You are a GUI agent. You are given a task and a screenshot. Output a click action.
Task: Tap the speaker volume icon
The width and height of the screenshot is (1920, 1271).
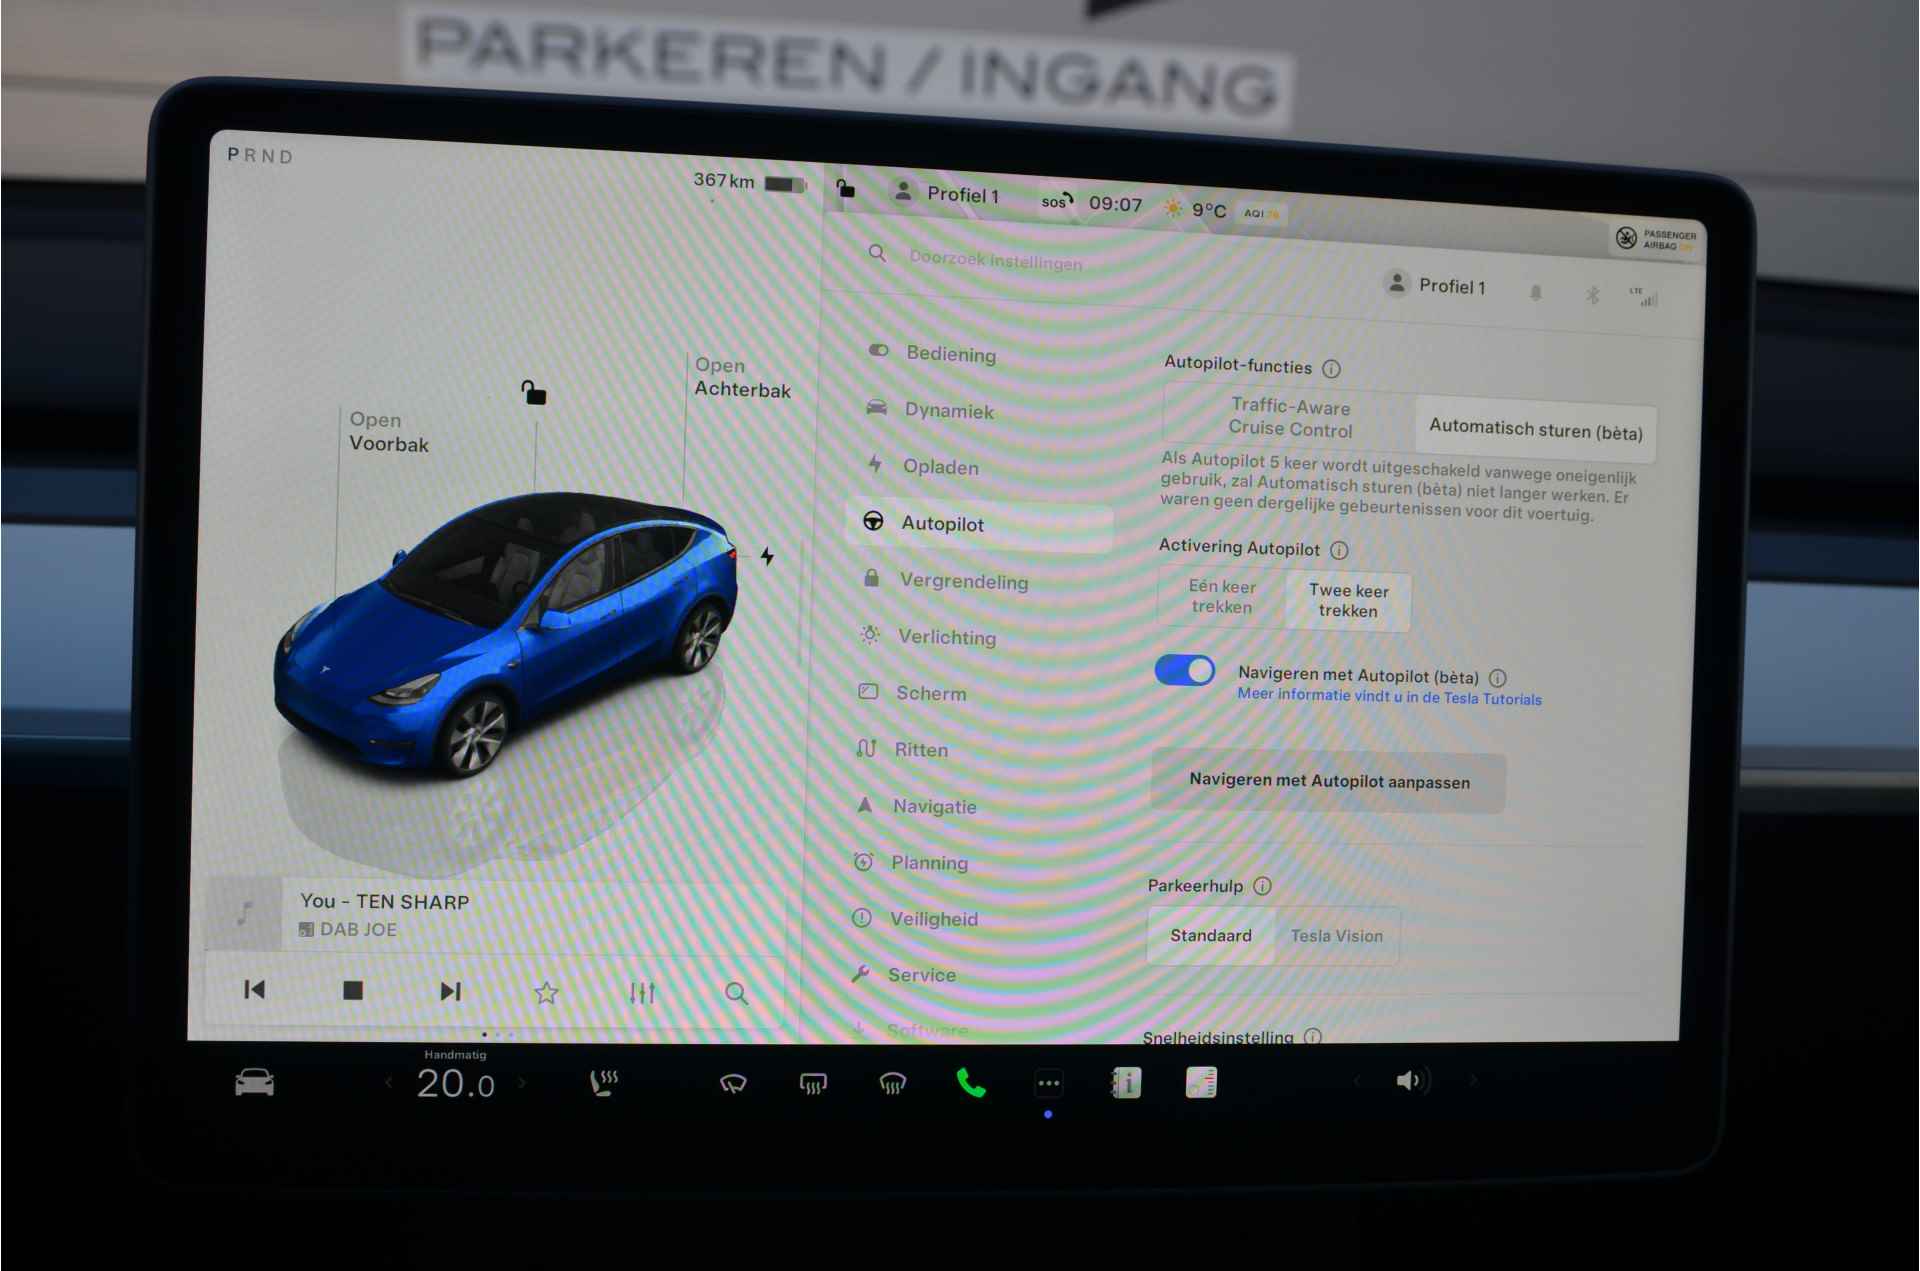pyautogui.click(x=1412, y=1080)
